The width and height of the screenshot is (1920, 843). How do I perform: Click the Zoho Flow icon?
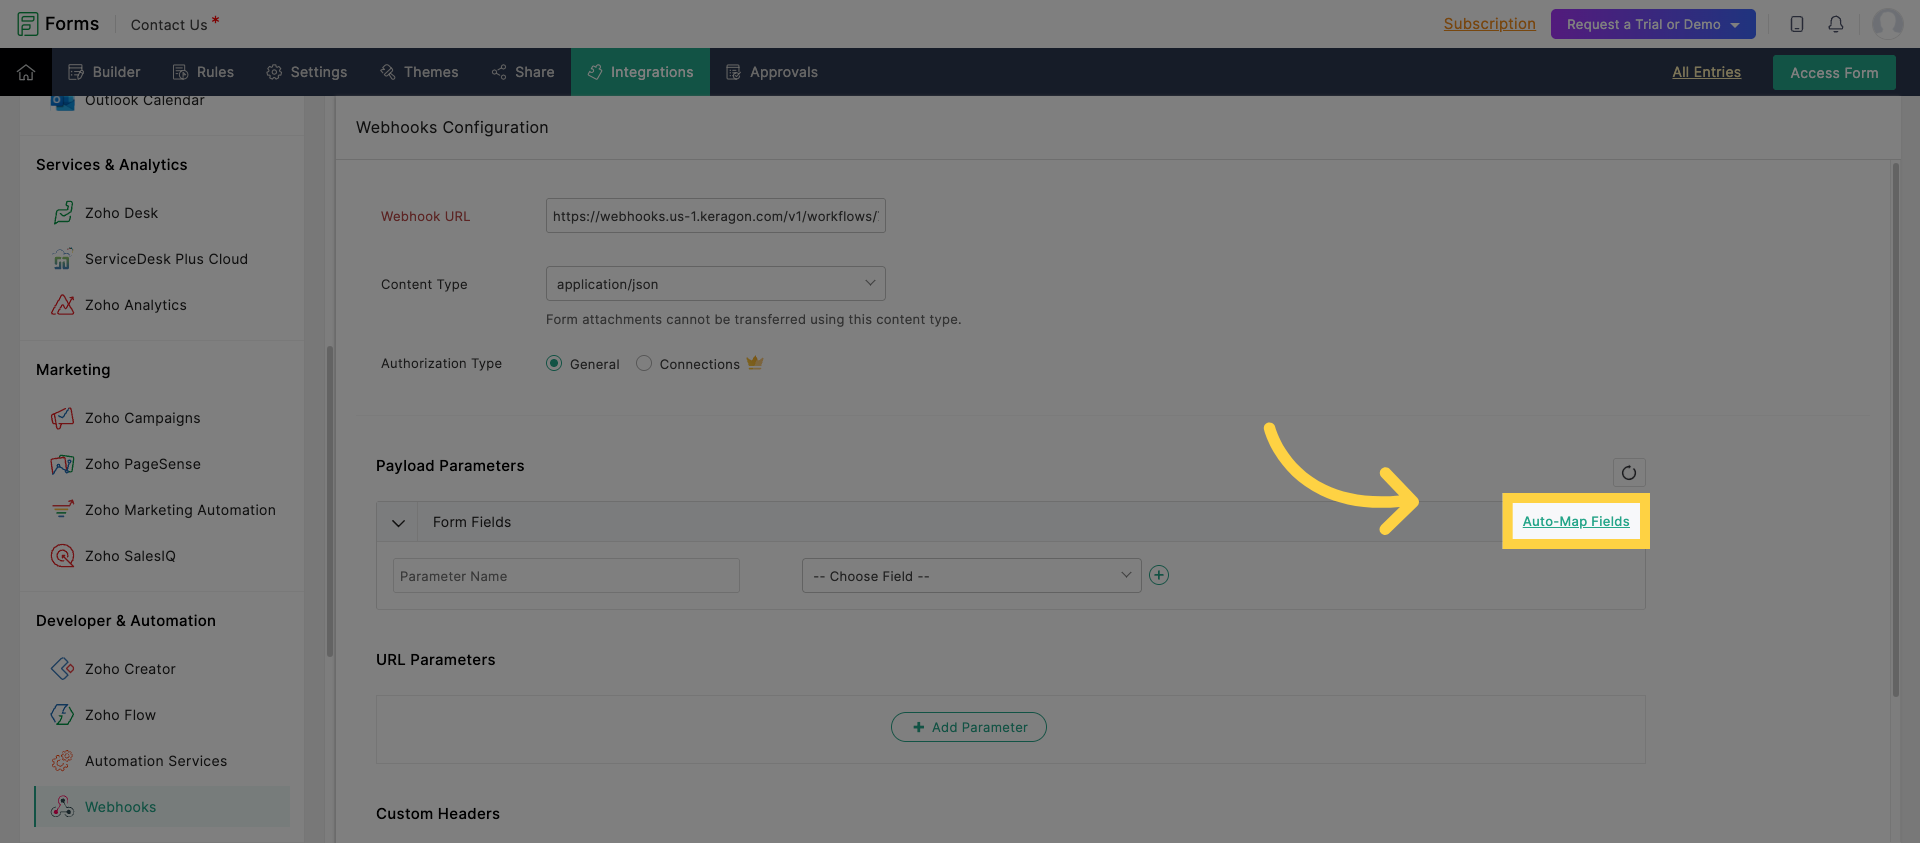(x=63, y=715)
